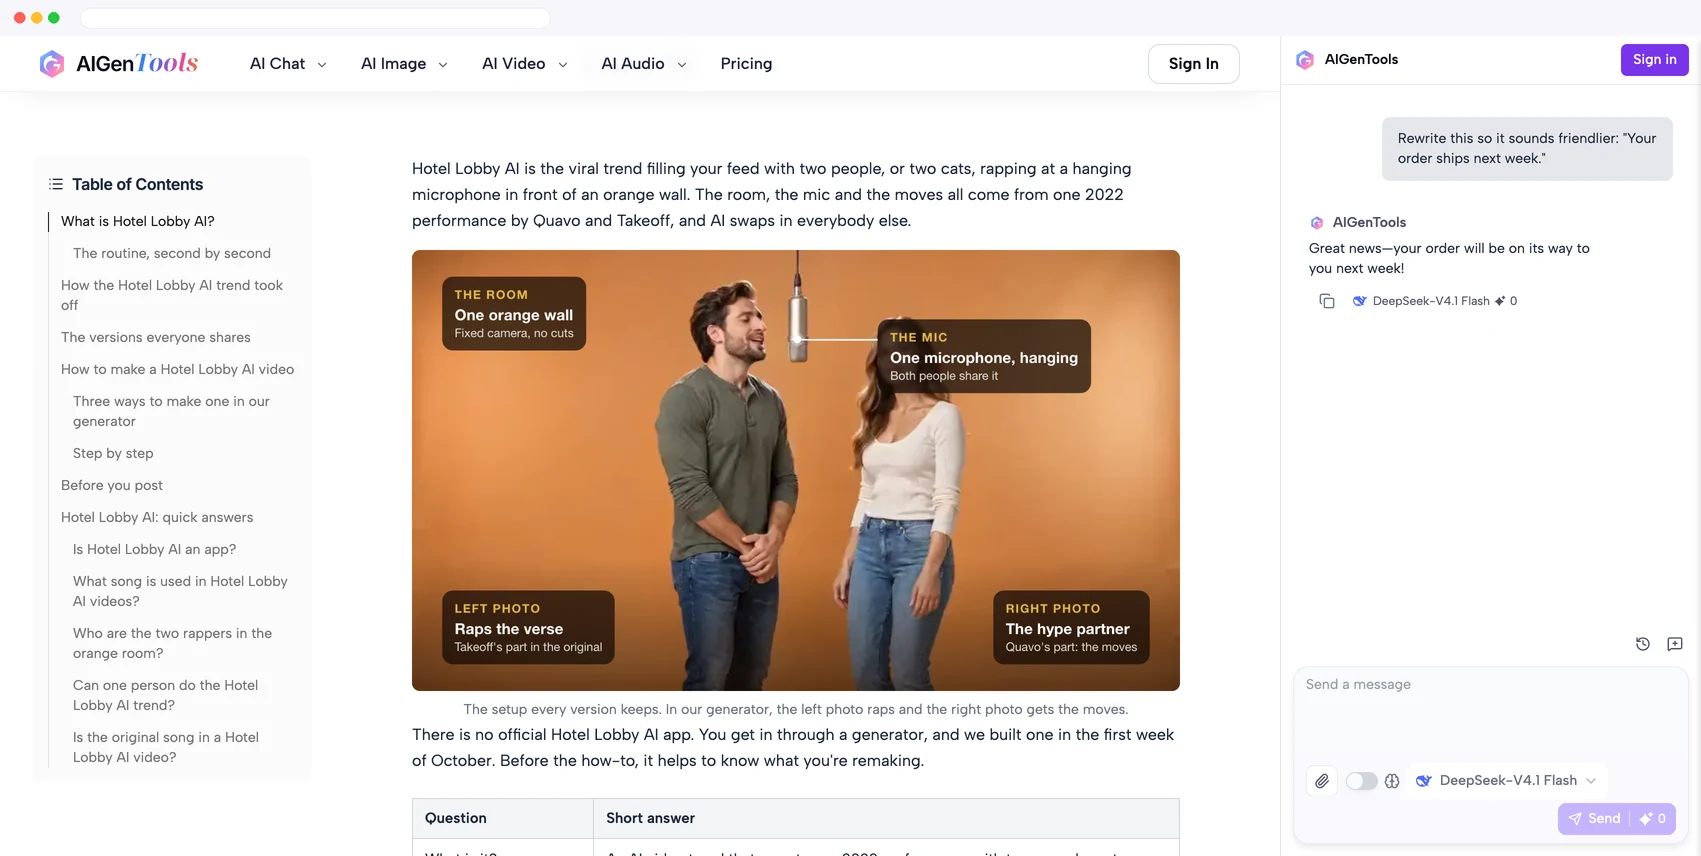The image size is (1701, 856).
Task: Go to 'The versions everyone shares'
Action: tap(156, 337)
